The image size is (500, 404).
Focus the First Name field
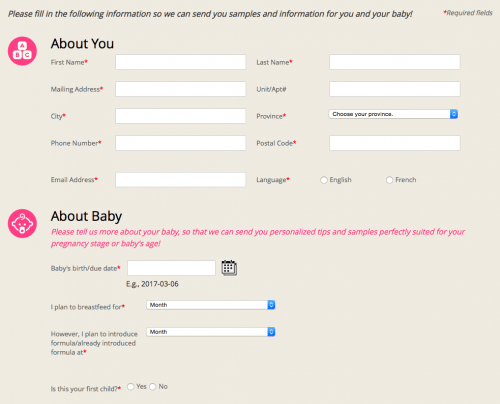click(x=181, y=62)
